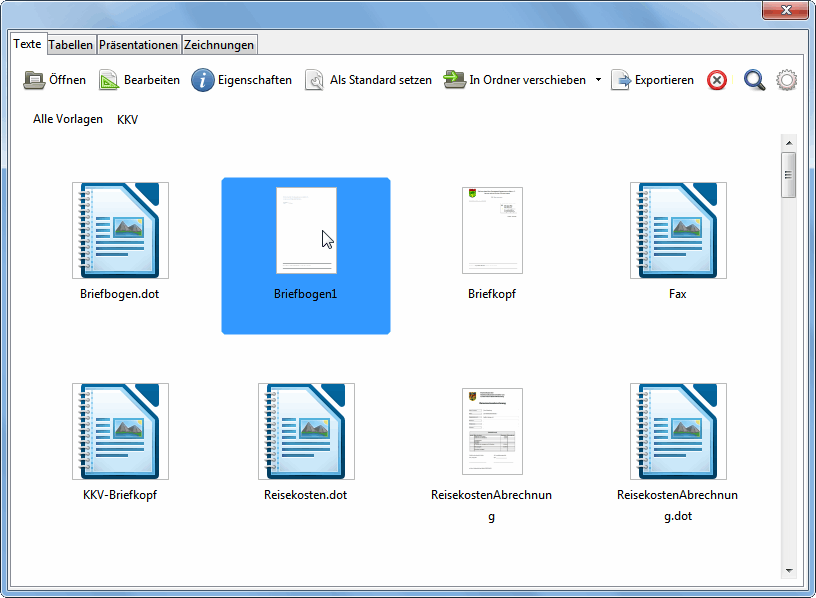Select the Reisekosten.dot template
This screenshot has height=598, width=816.
tap(306, 431)
